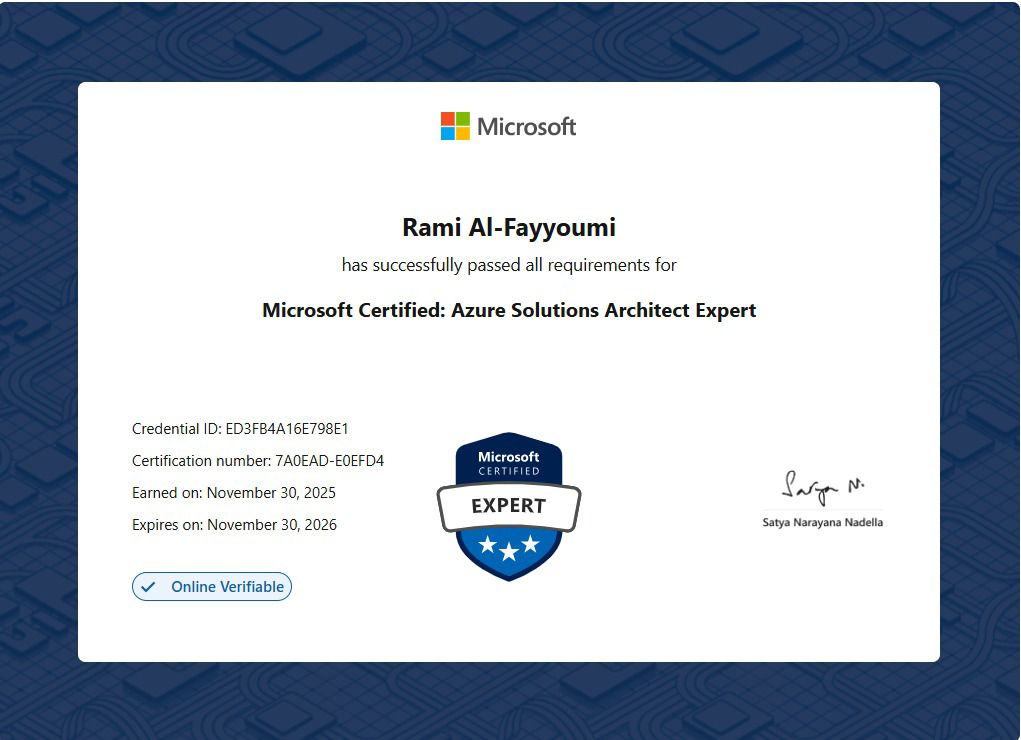Click the handwritten signature image
Viewport: 1021px width, 740px height.
tap(822, 488)
